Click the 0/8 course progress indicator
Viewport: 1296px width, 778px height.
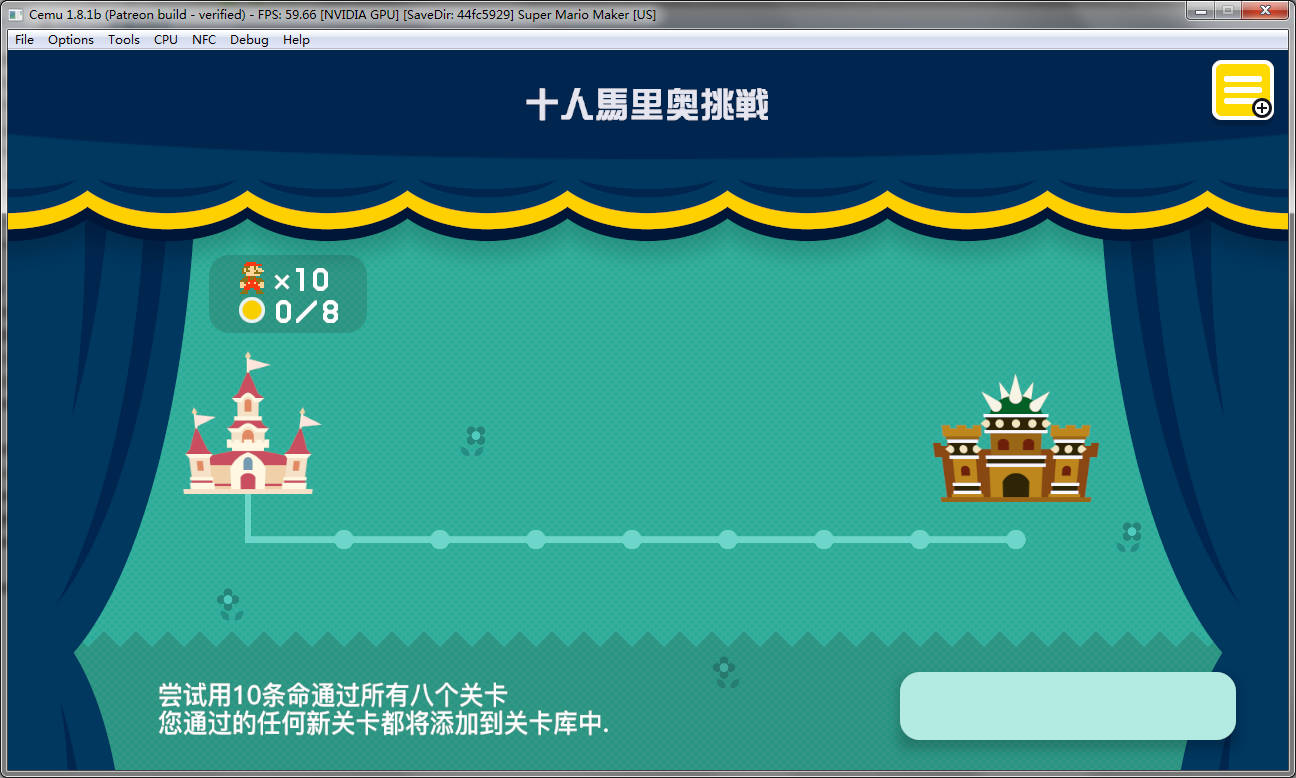(x=307, y=312)
